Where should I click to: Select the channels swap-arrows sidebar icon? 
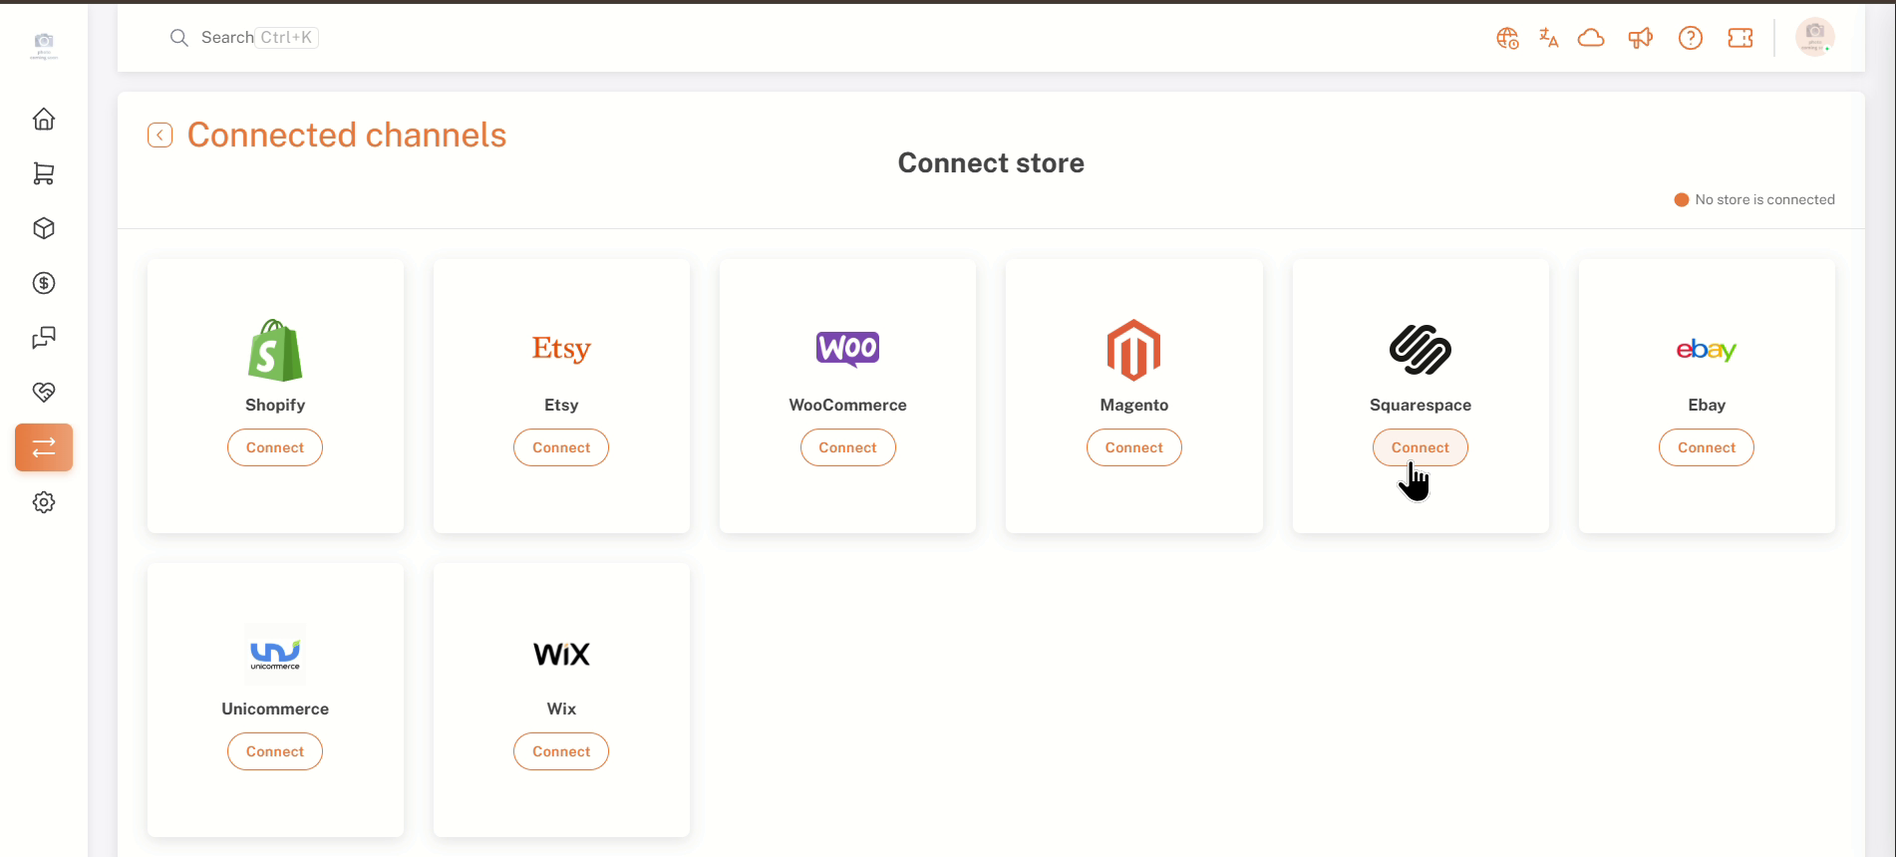[x=44, y=447]
